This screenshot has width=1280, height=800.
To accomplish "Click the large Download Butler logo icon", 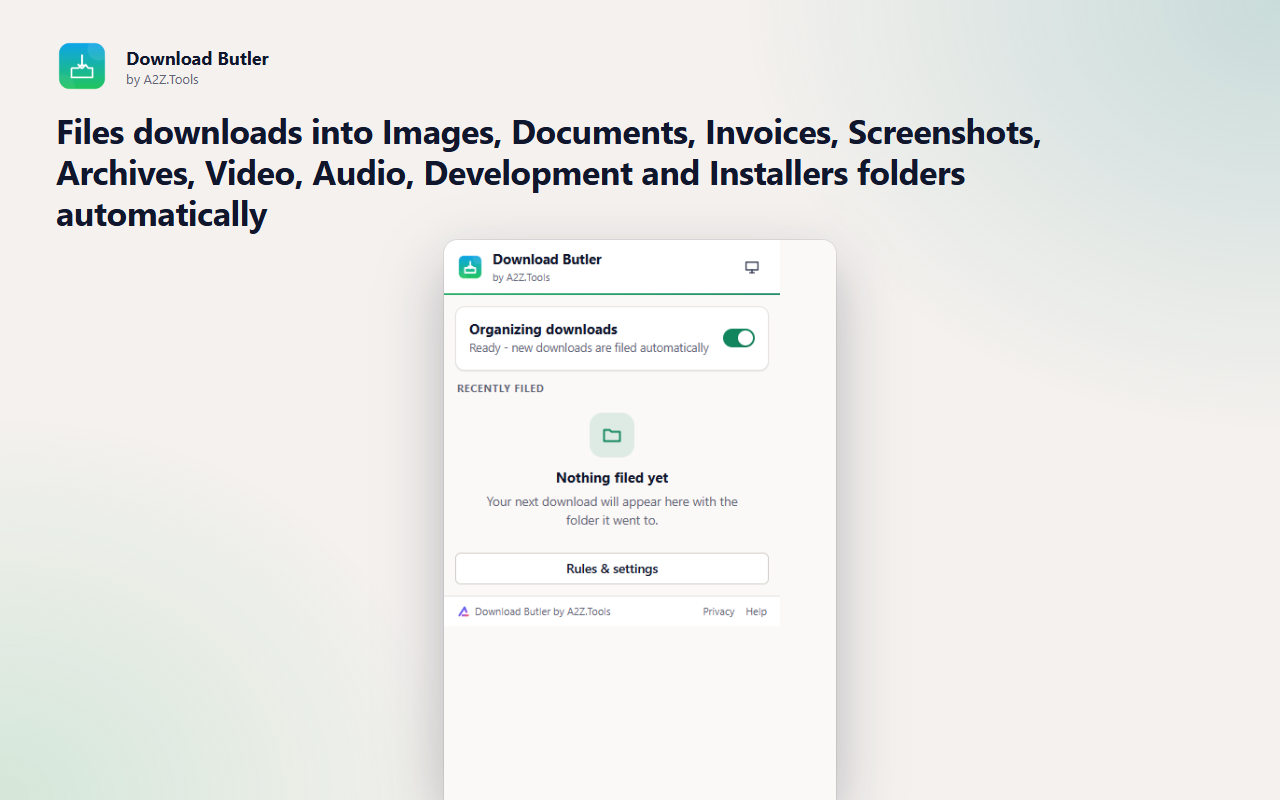I will coord(82,66).
